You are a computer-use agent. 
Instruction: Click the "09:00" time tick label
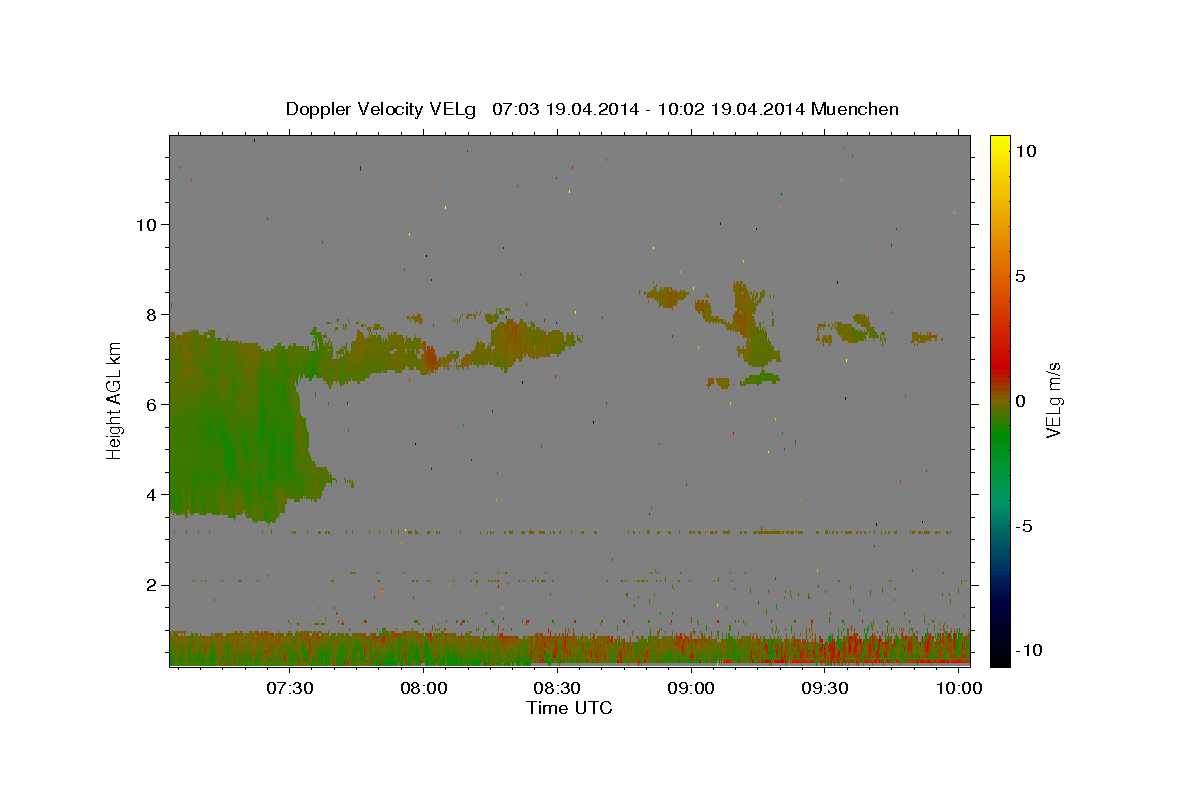pos(692,688)
